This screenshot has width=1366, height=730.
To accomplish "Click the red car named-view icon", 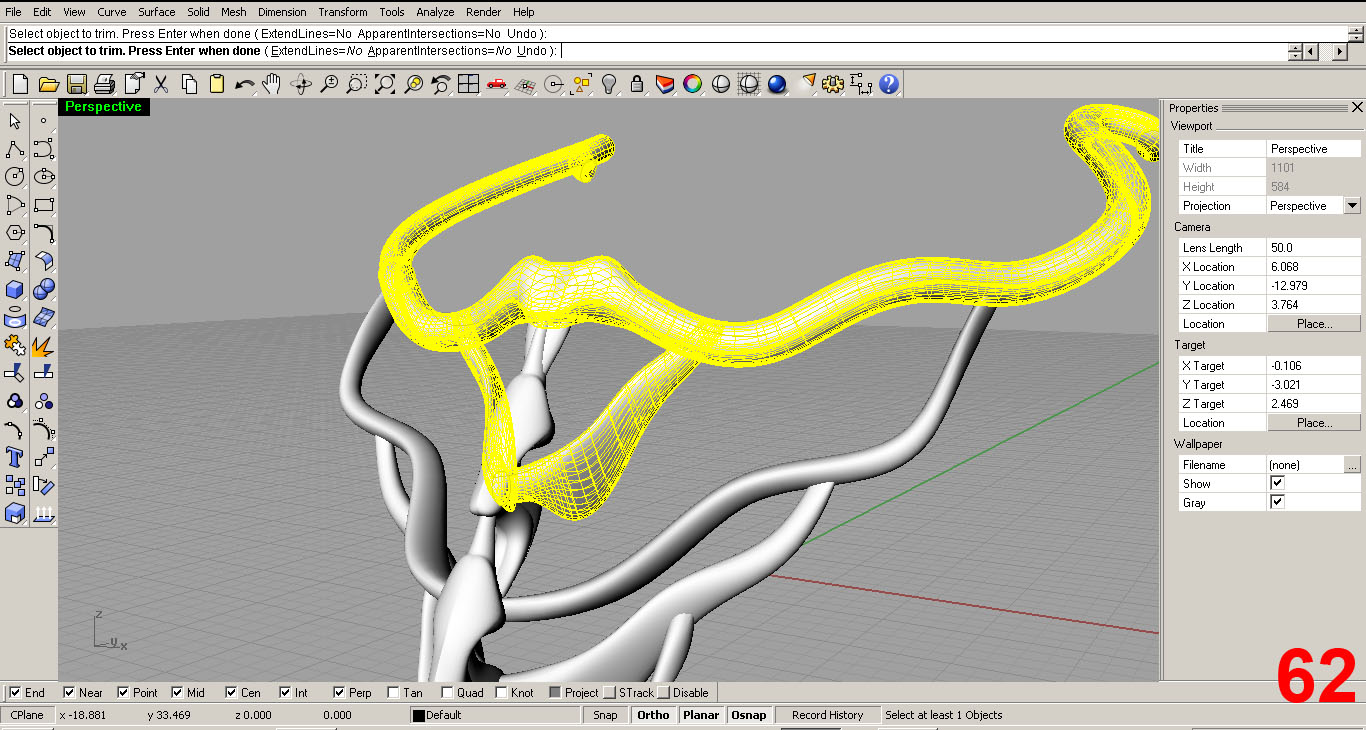I will pos(496,85).
